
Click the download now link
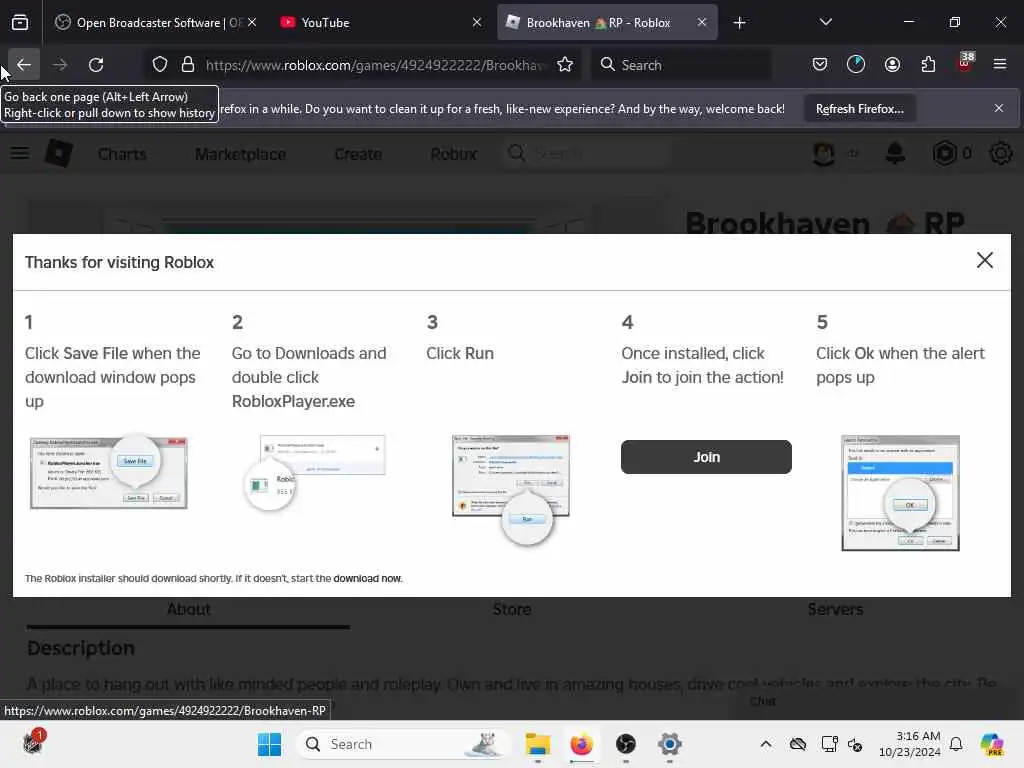coord(368,579)
